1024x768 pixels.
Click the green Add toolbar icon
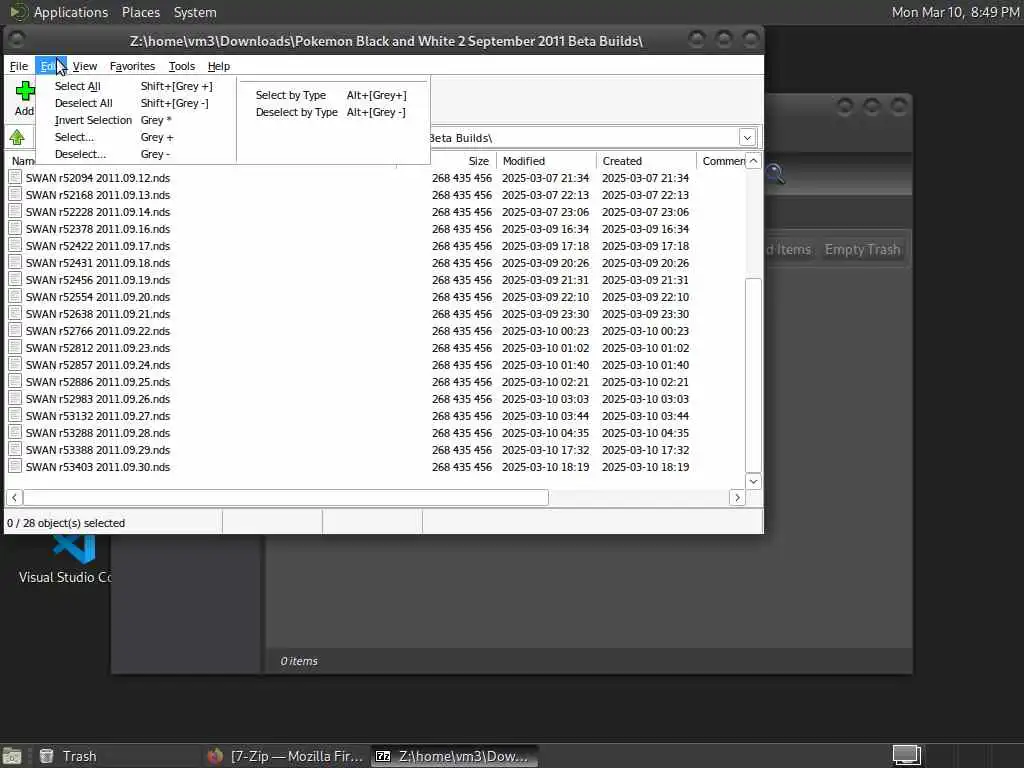[x=25, y=92]
